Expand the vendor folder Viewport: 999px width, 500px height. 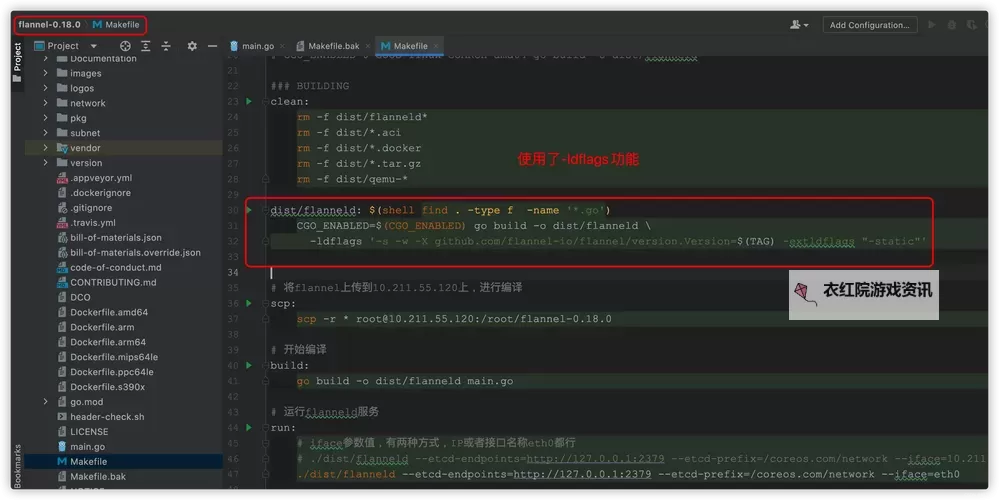pos(46,148)
